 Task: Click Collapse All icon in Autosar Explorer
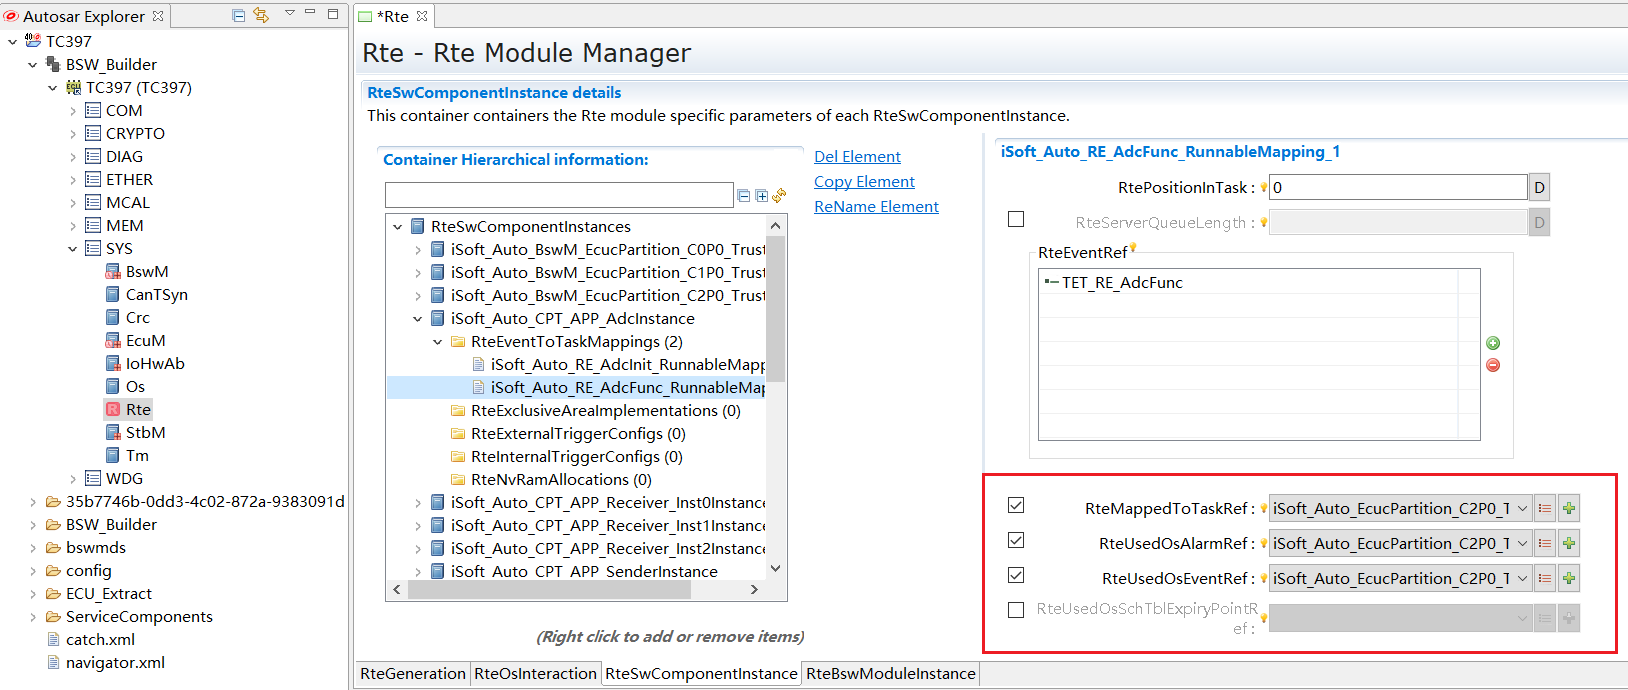(x=239, y=15)
